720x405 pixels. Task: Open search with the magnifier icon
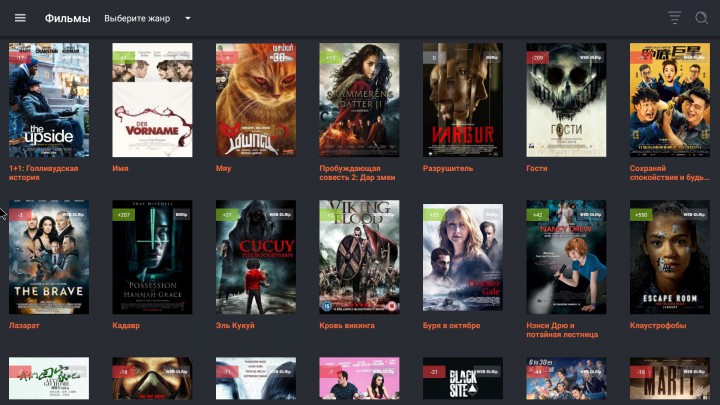tap(701, 18)
